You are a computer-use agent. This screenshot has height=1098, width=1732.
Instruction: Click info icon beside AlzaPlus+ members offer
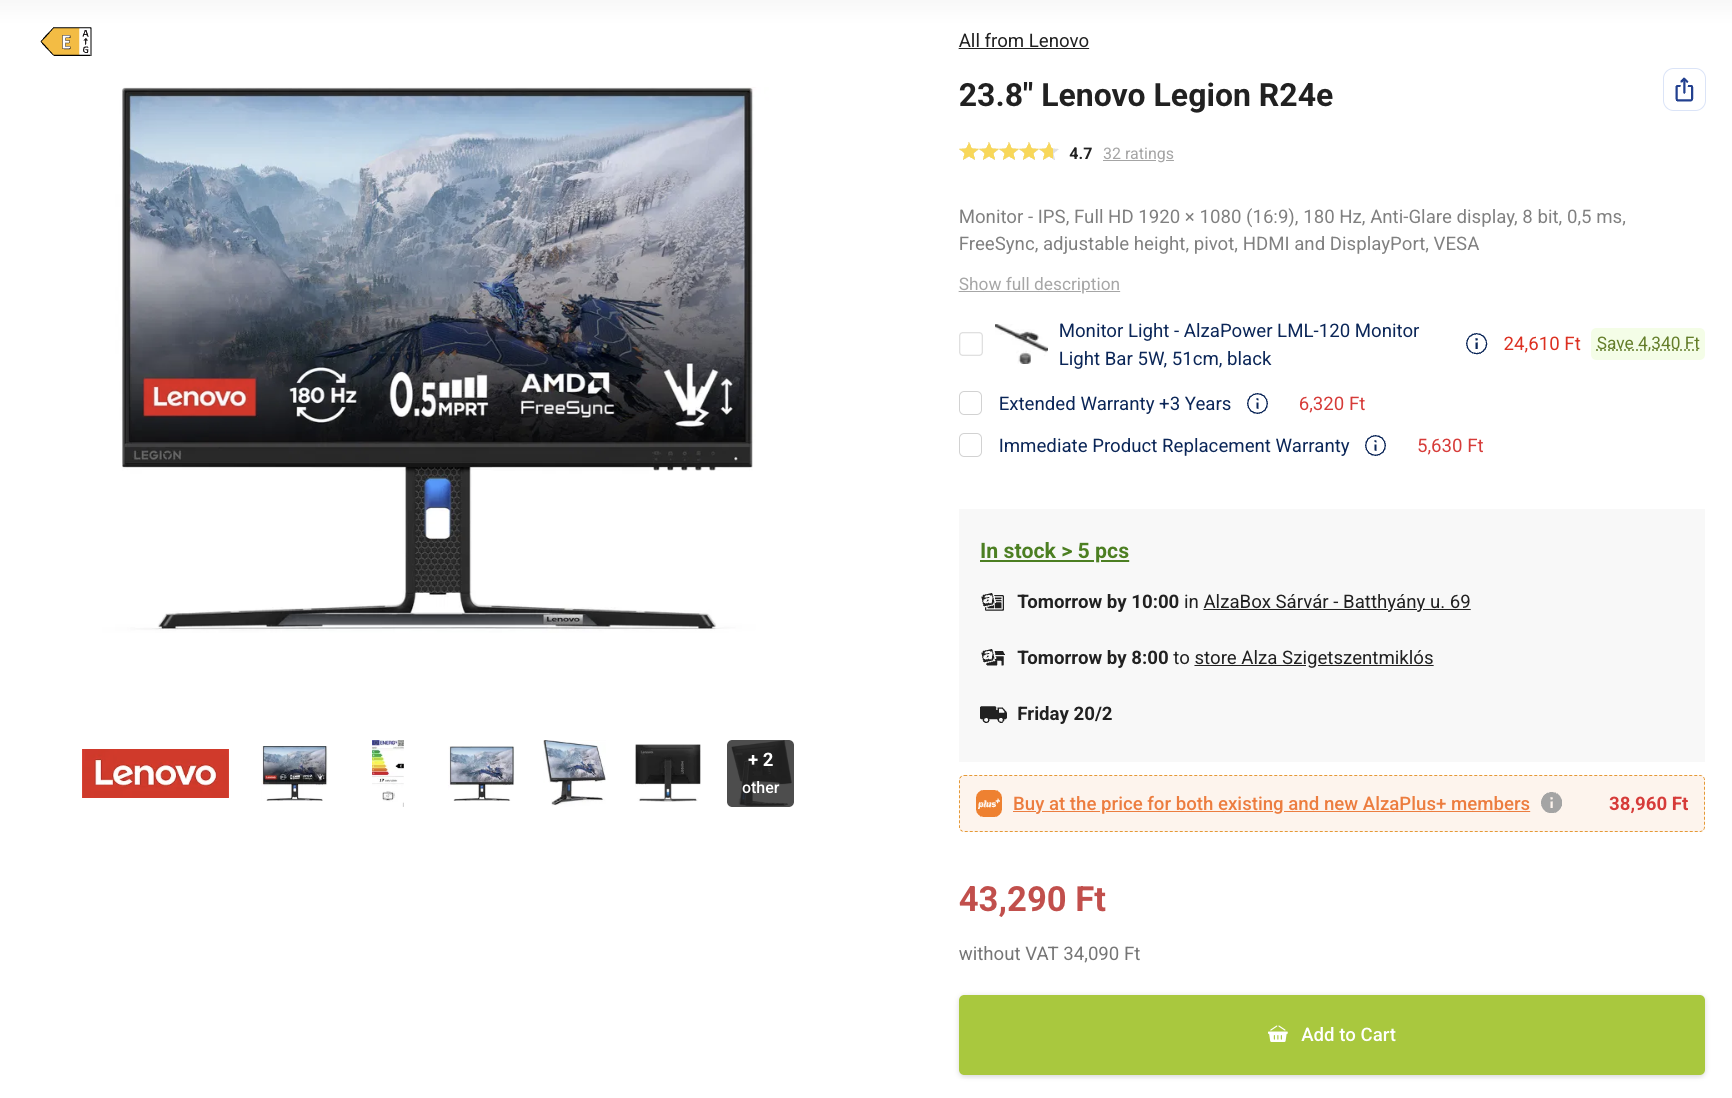coord(1551,803)
